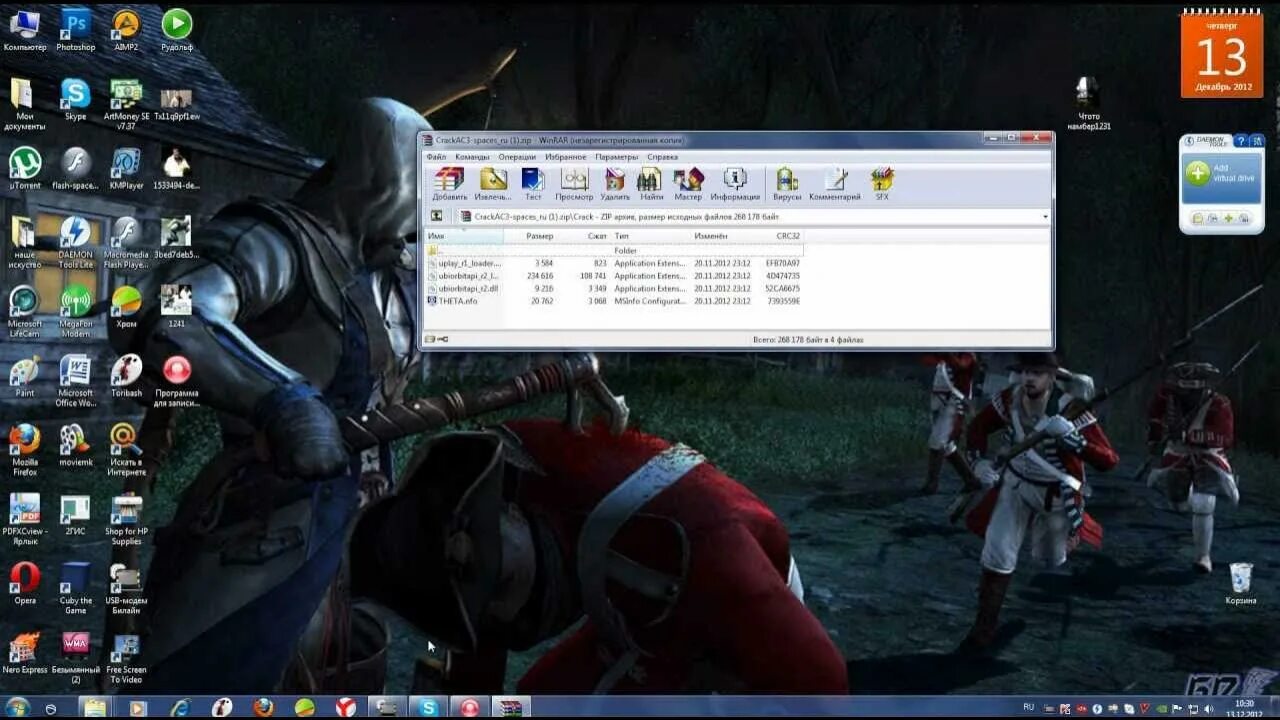Open the Справка menu

click(x=662, y=157)
